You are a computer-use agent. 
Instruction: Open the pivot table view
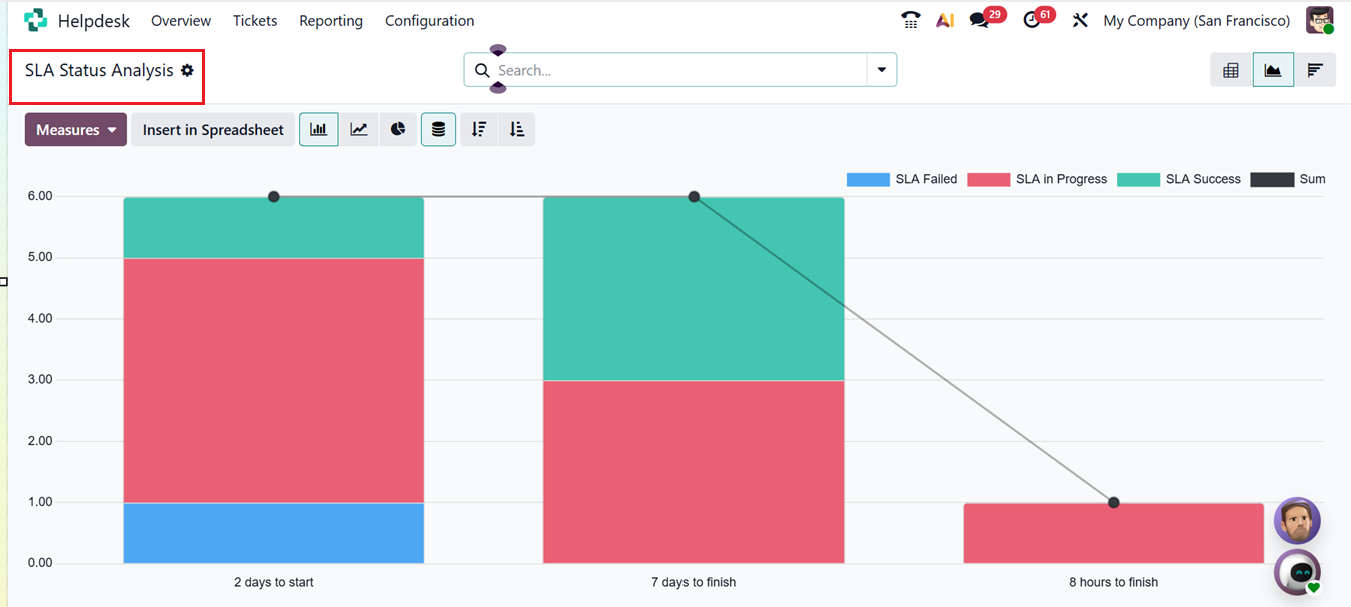click(1231, 70)
